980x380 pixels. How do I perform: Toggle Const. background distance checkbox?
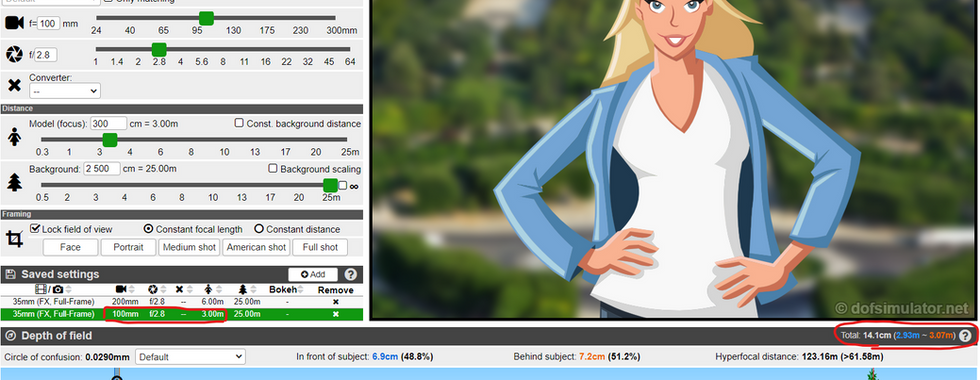click(239, 123)
